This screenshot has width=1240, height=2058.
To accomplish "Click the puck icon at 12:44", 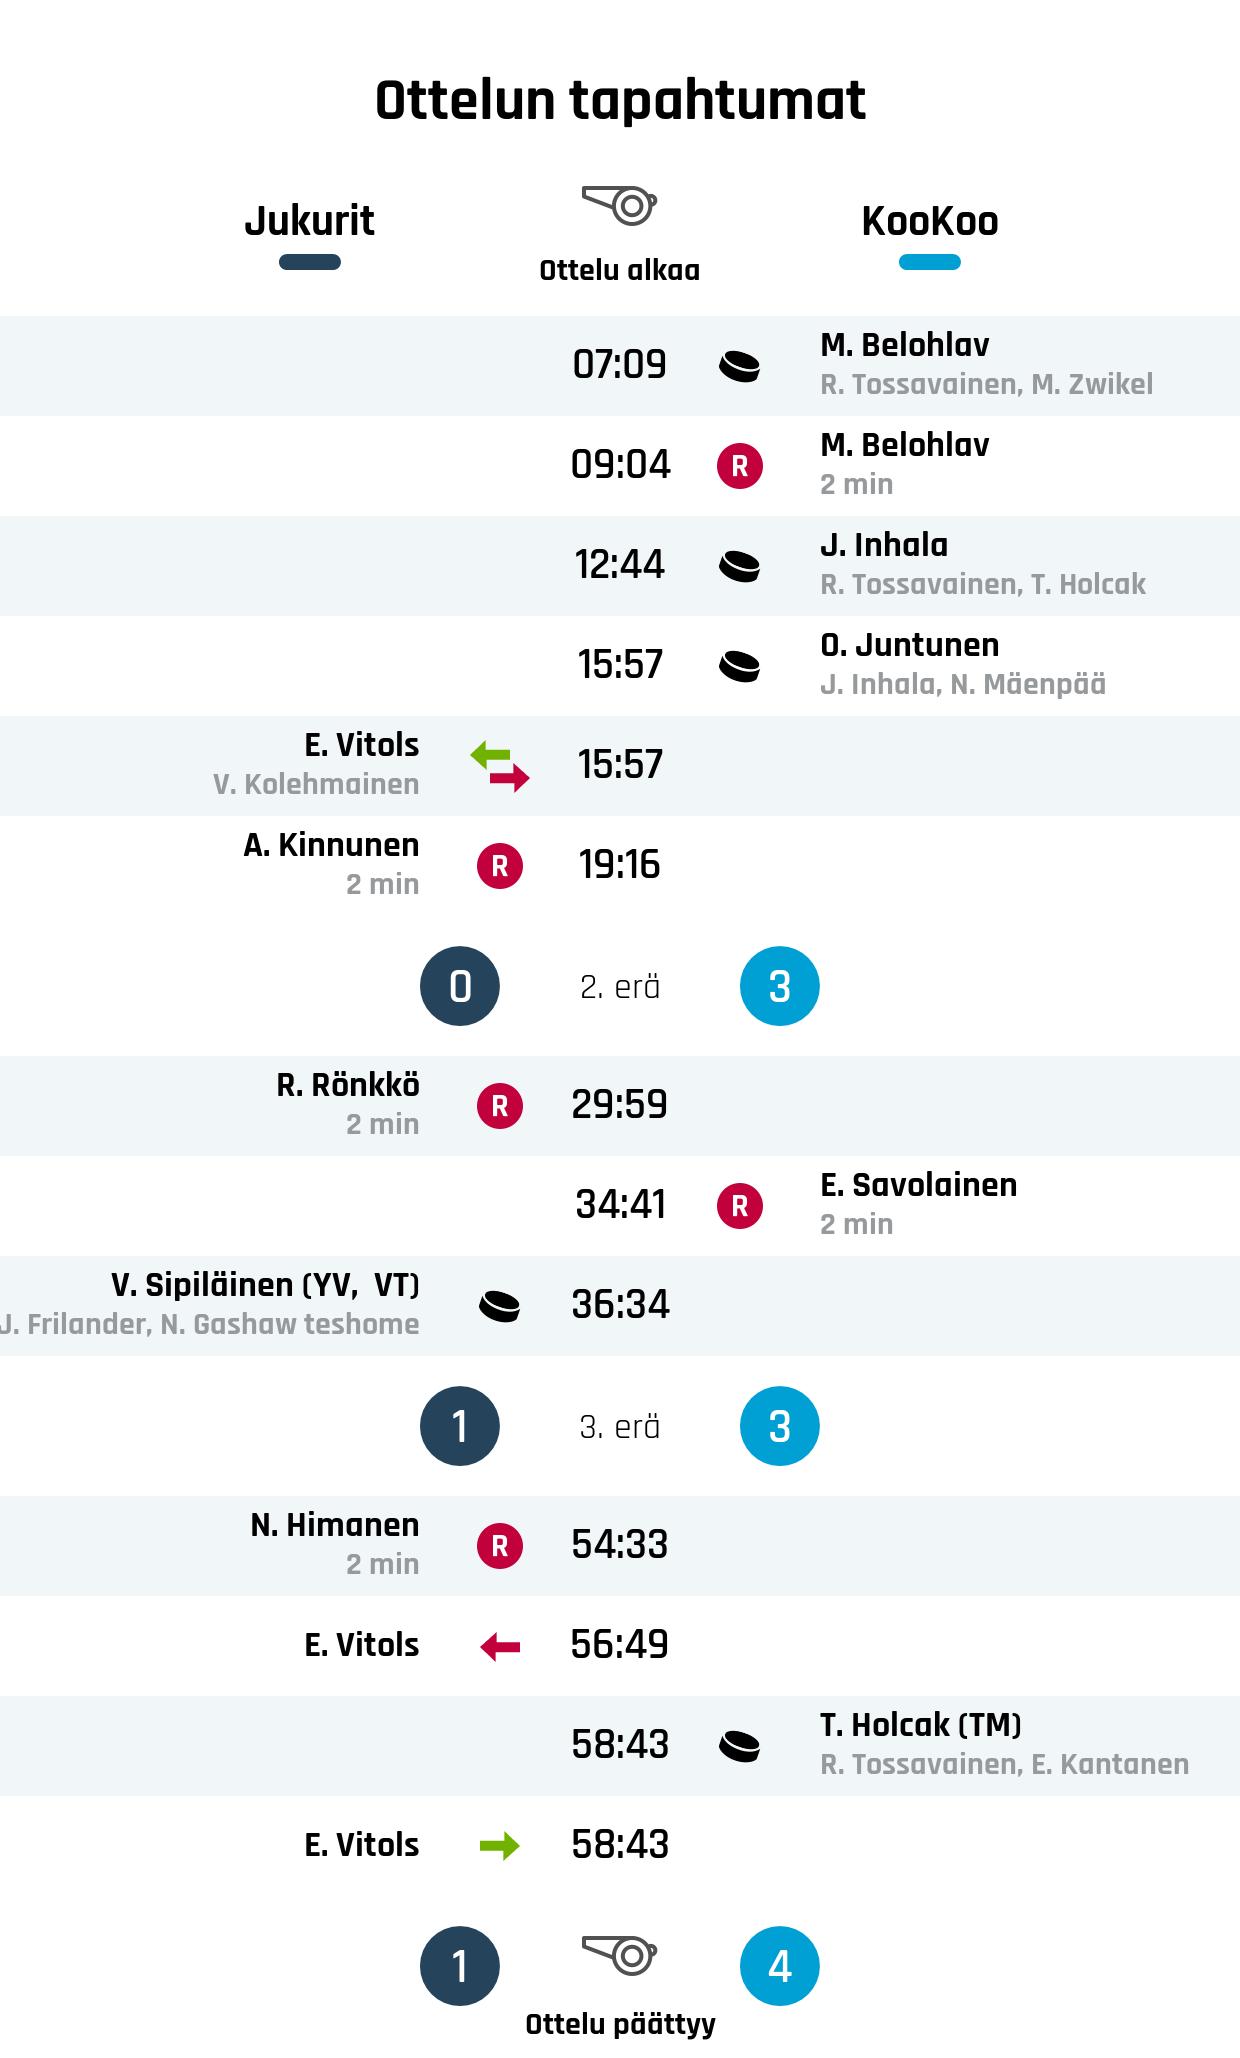I will click(739, 566).
